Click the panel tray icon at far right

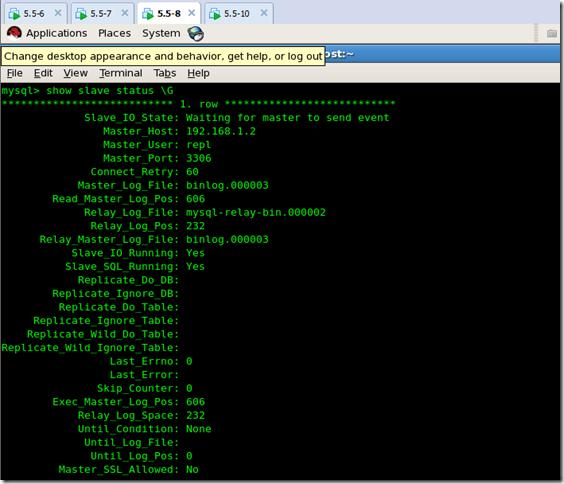(x=552, y=33)
